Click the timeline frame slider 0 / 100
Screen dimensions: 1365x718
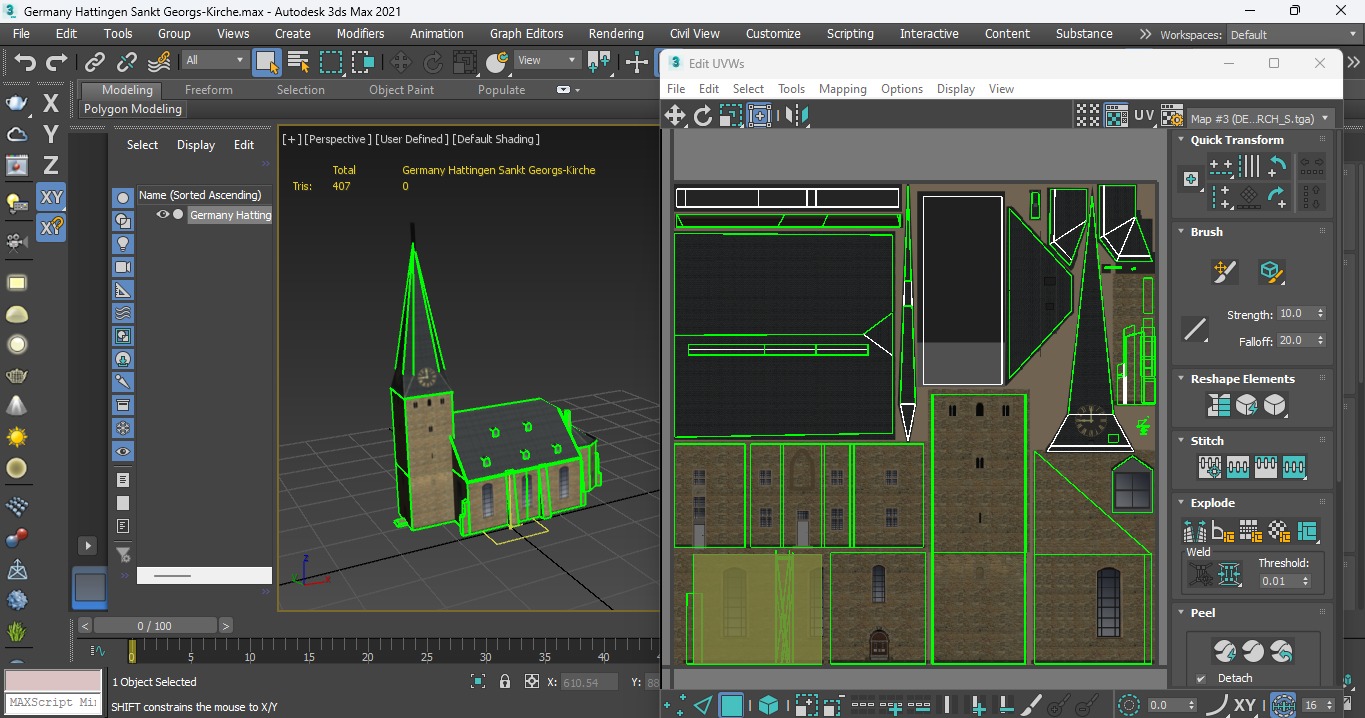pos(155,626)
